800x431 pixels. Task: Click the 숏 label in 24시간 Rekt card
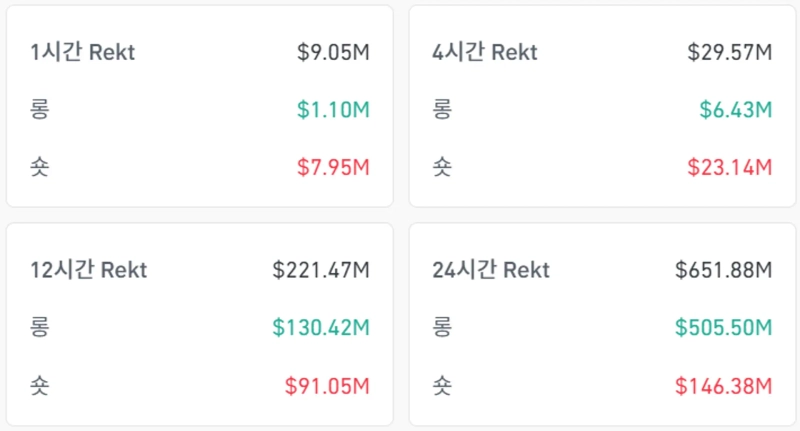click(442, 384)
